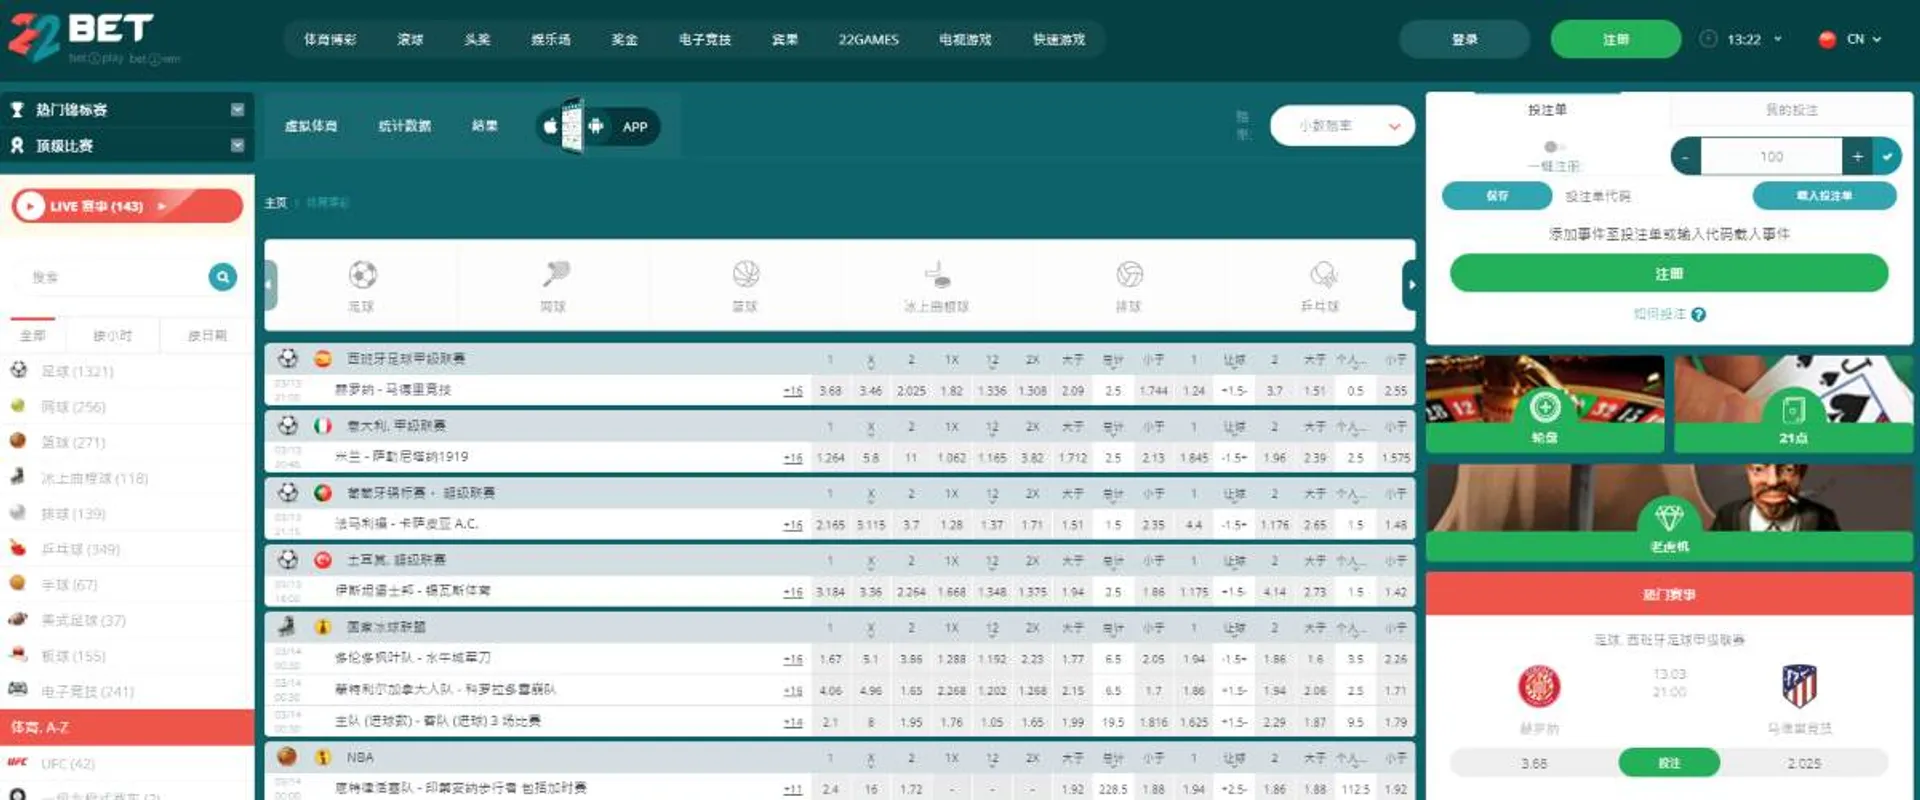This screenshot has height=800, width=1920.
Task: Select the 按小时 filter tab
Action: point(112,335)
